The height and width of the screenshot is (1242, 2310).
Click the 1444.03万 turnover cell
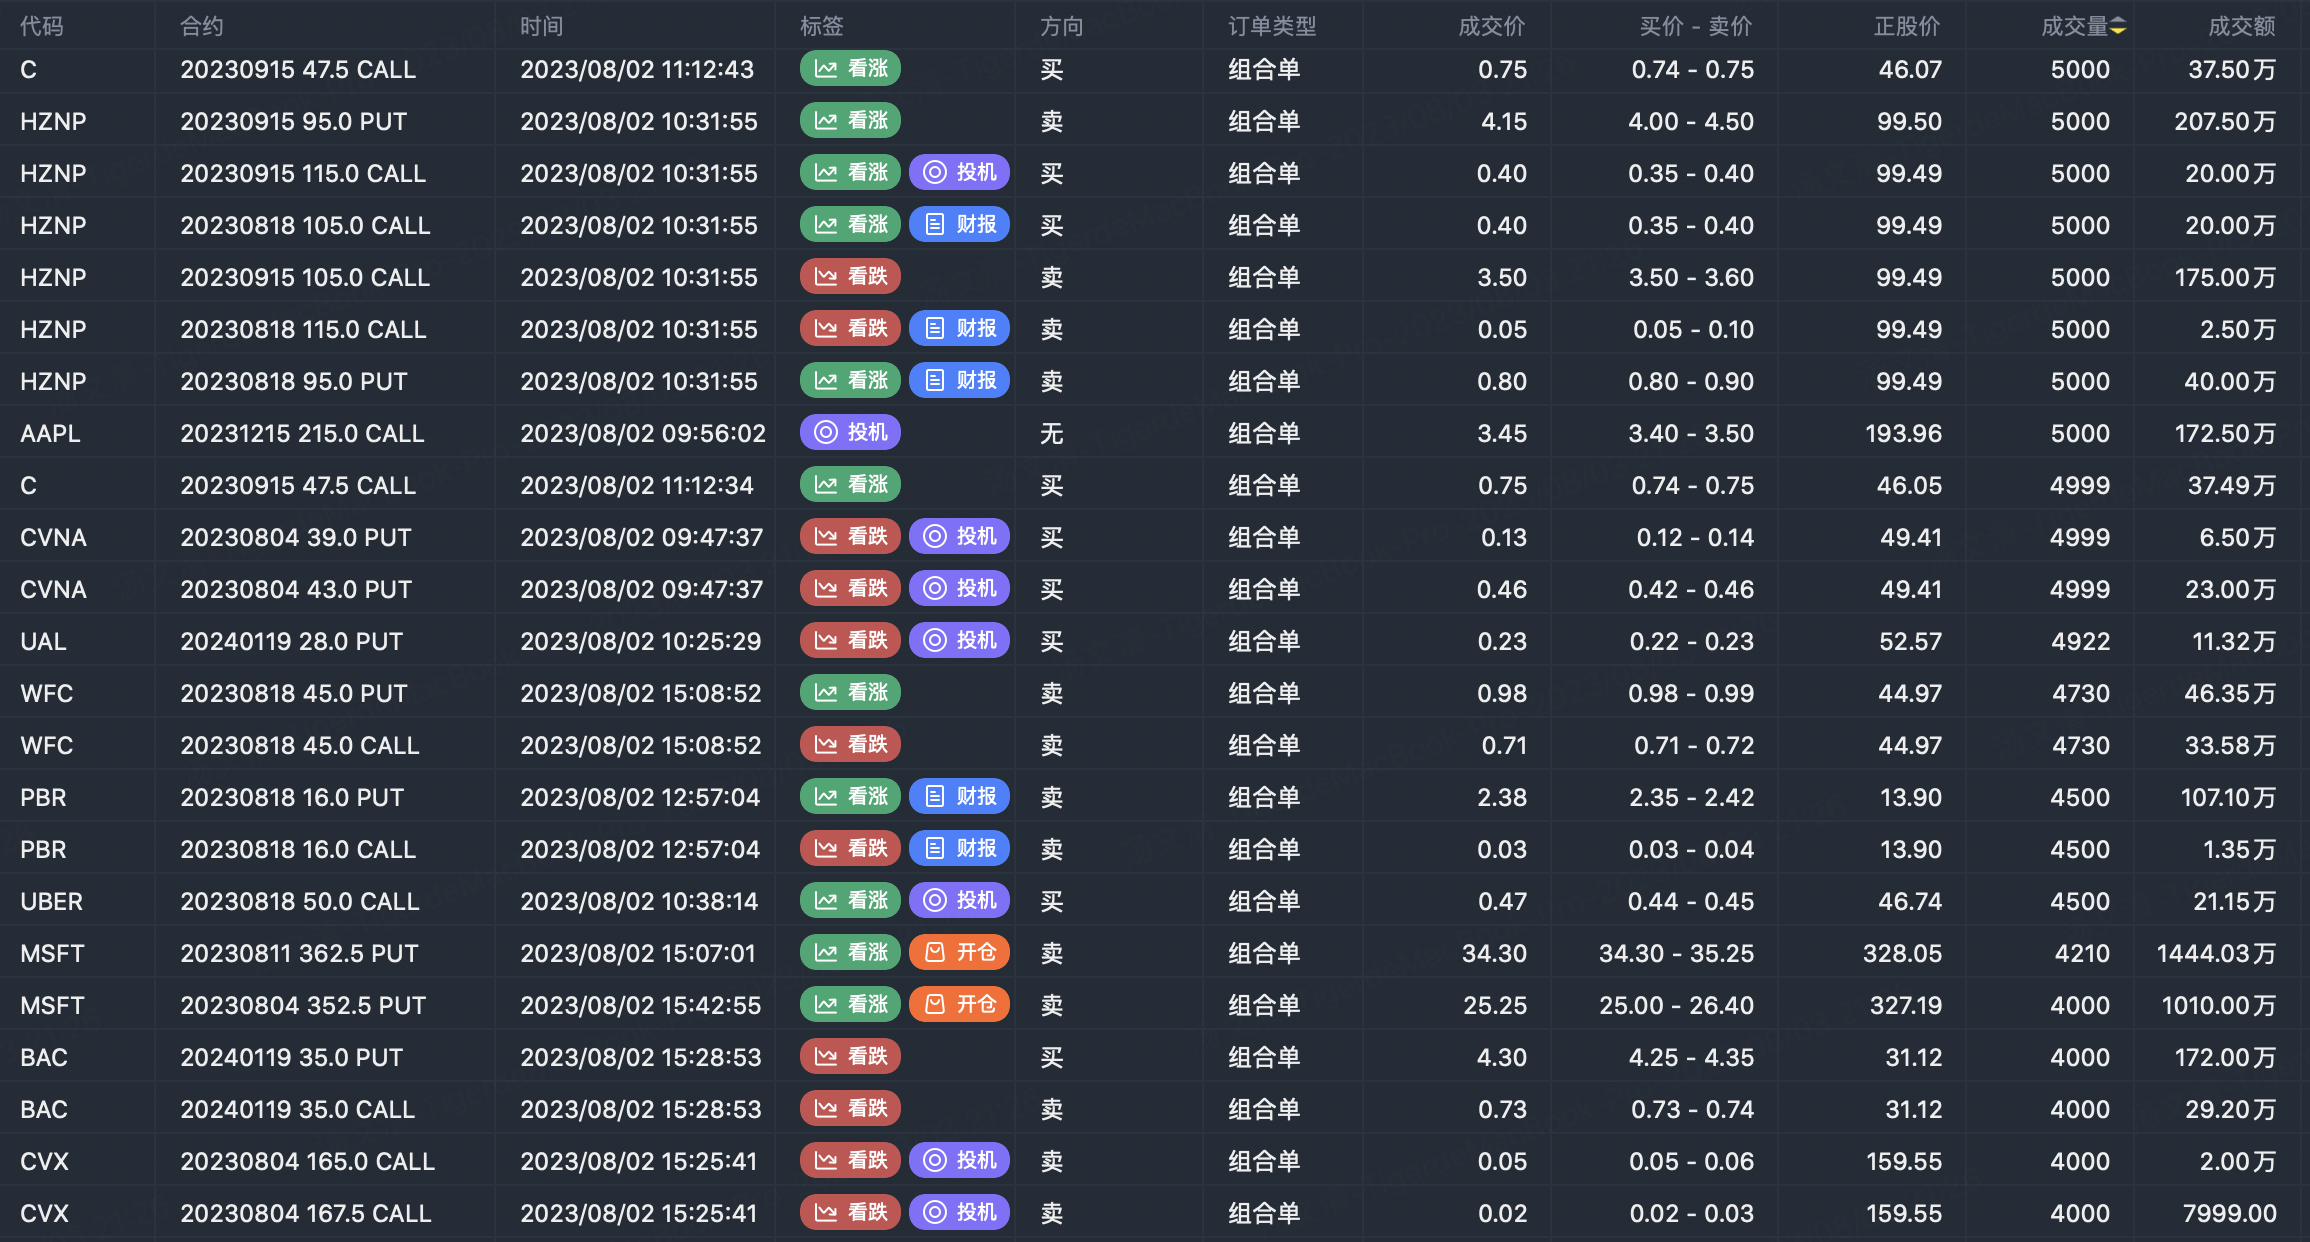(x=2216, y=953)
